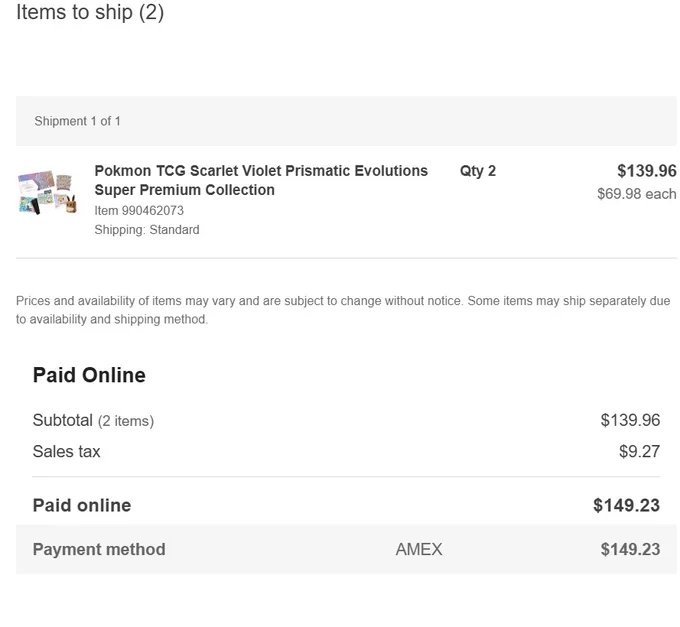Click the $149.23 amount in payment method row
Image resolution: width=680 pixels, height=627 pixels.
pyautogui.click(x=630, y=549)
